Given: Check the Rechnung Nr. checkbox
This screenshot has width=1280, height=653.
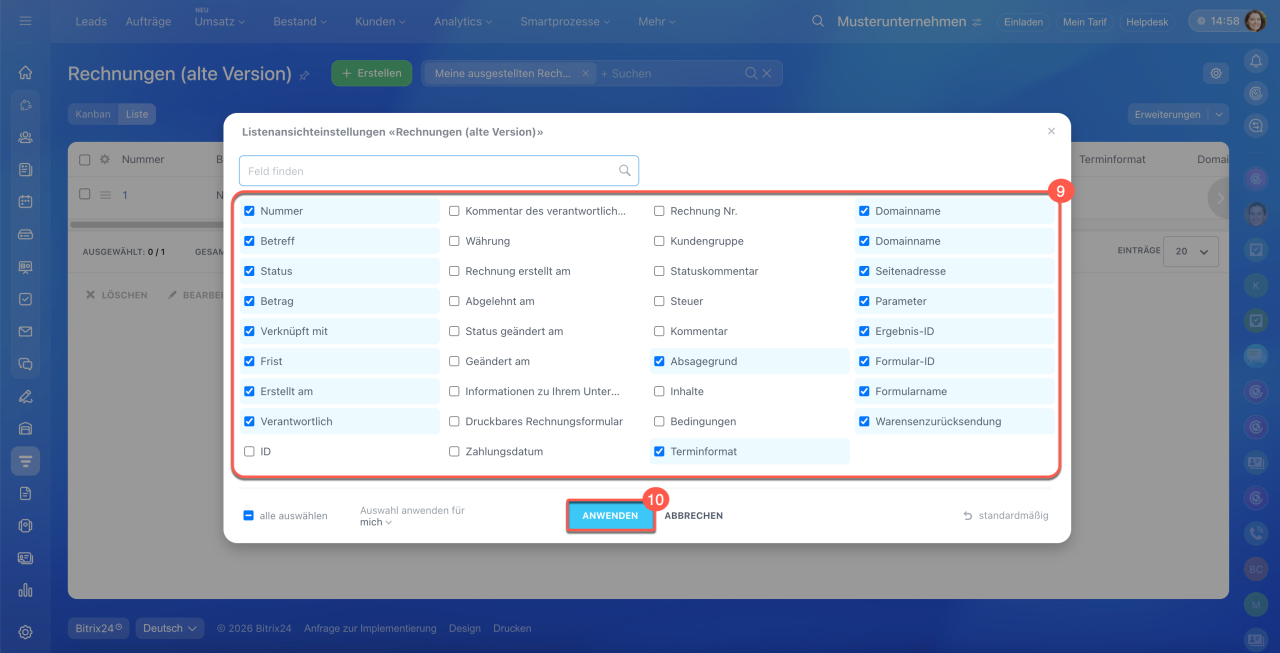Looking at the screenshot, I should click(x=660, y=211).
